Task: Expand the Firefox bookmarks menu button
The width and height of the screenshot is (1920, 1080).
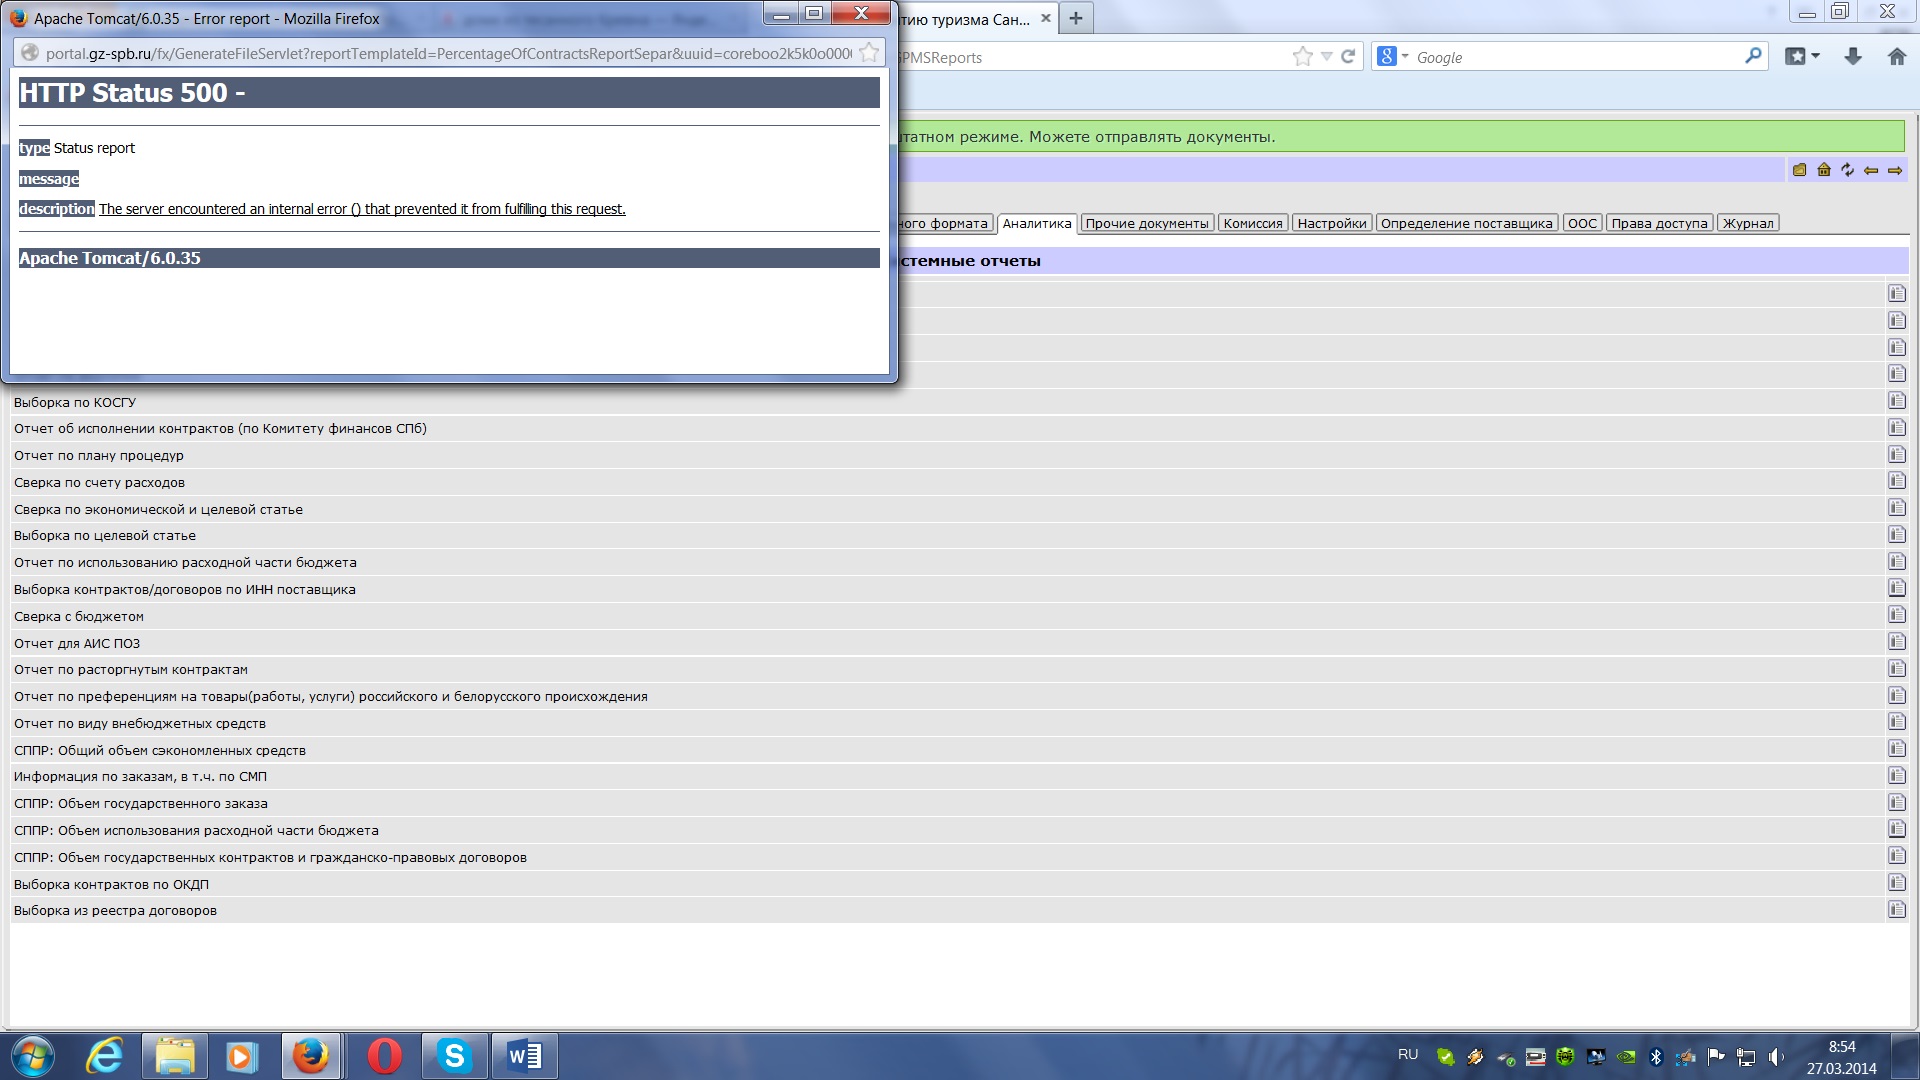Action: click(x=1803, y=57)
